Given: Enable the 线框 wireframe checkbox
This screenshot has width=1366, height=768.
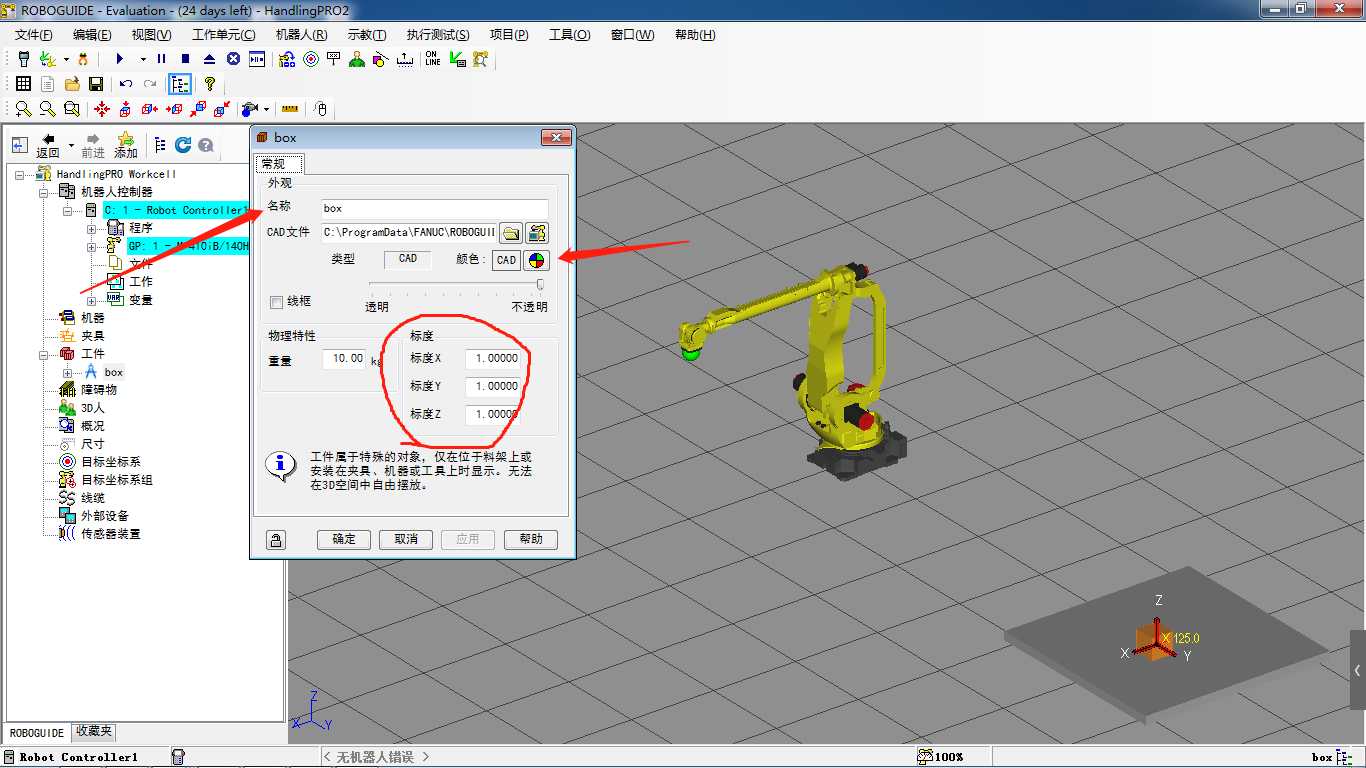Looking at the screenshot, I should click(x=277, y=302).
